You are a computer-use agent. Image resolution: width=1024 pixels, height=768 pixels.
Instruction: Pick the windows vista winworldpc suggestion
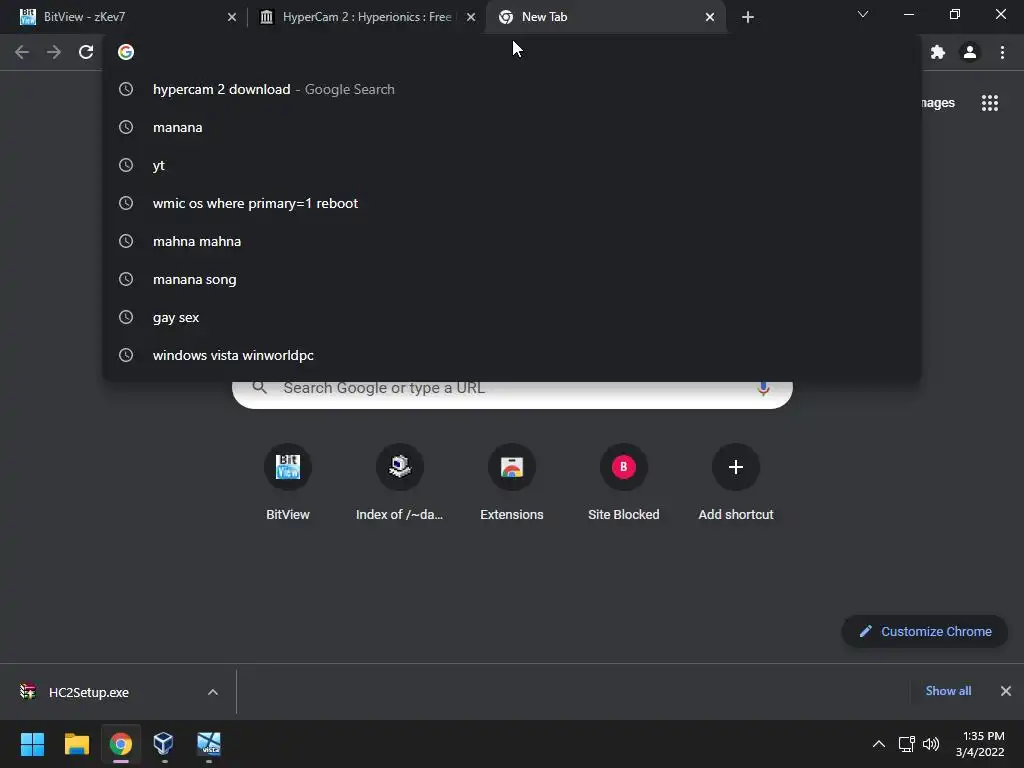(512, 355)
